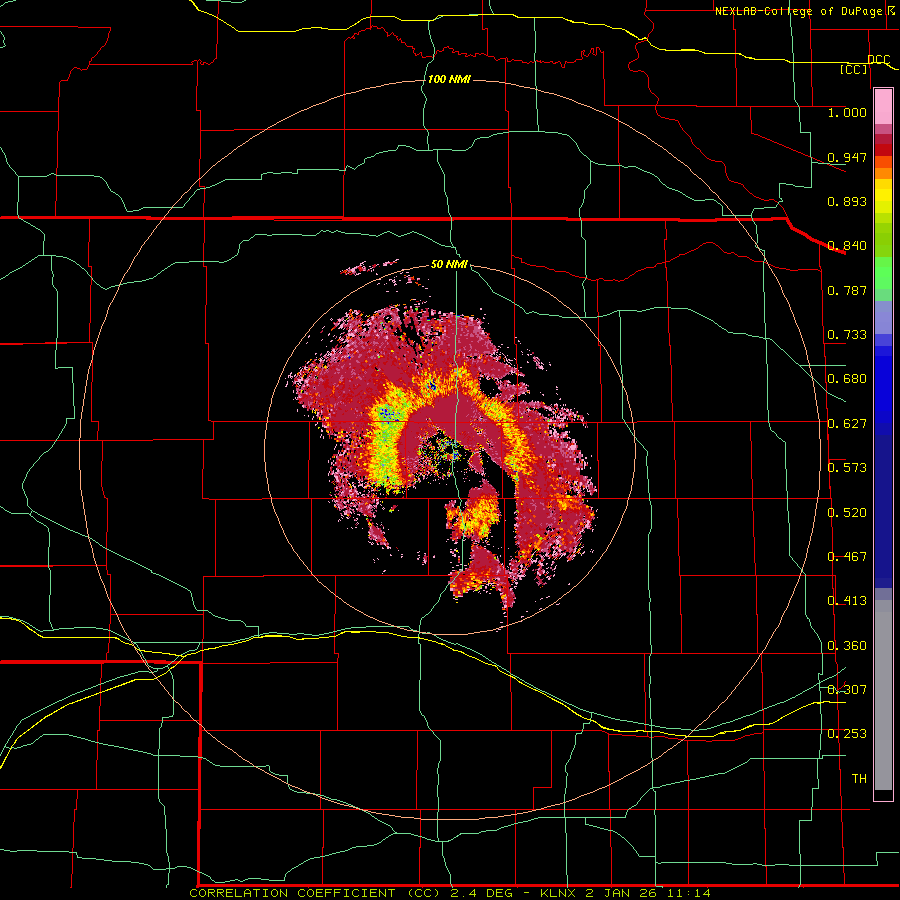Click the 0.253 legend value
The width and height of the screenshot is (900, 900).
(x=847, y=734)
